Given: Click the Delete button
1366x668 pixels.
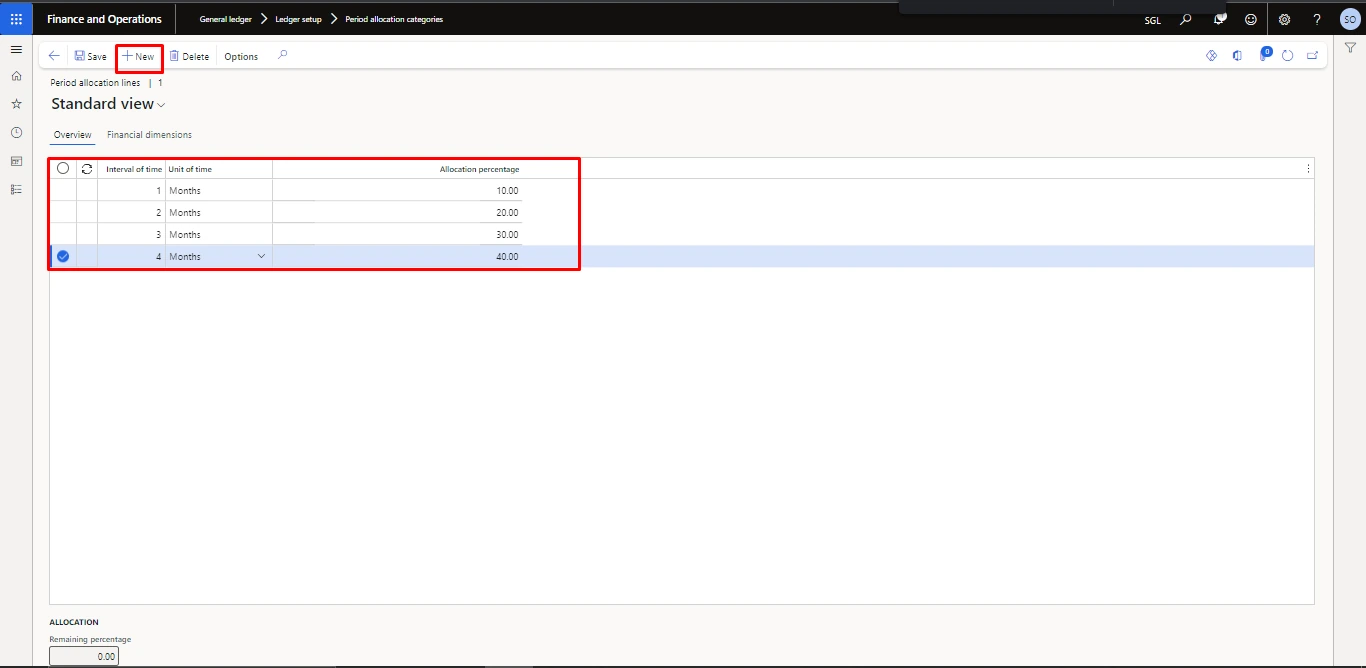Looking at the screenshot, I should pos(189,56).
